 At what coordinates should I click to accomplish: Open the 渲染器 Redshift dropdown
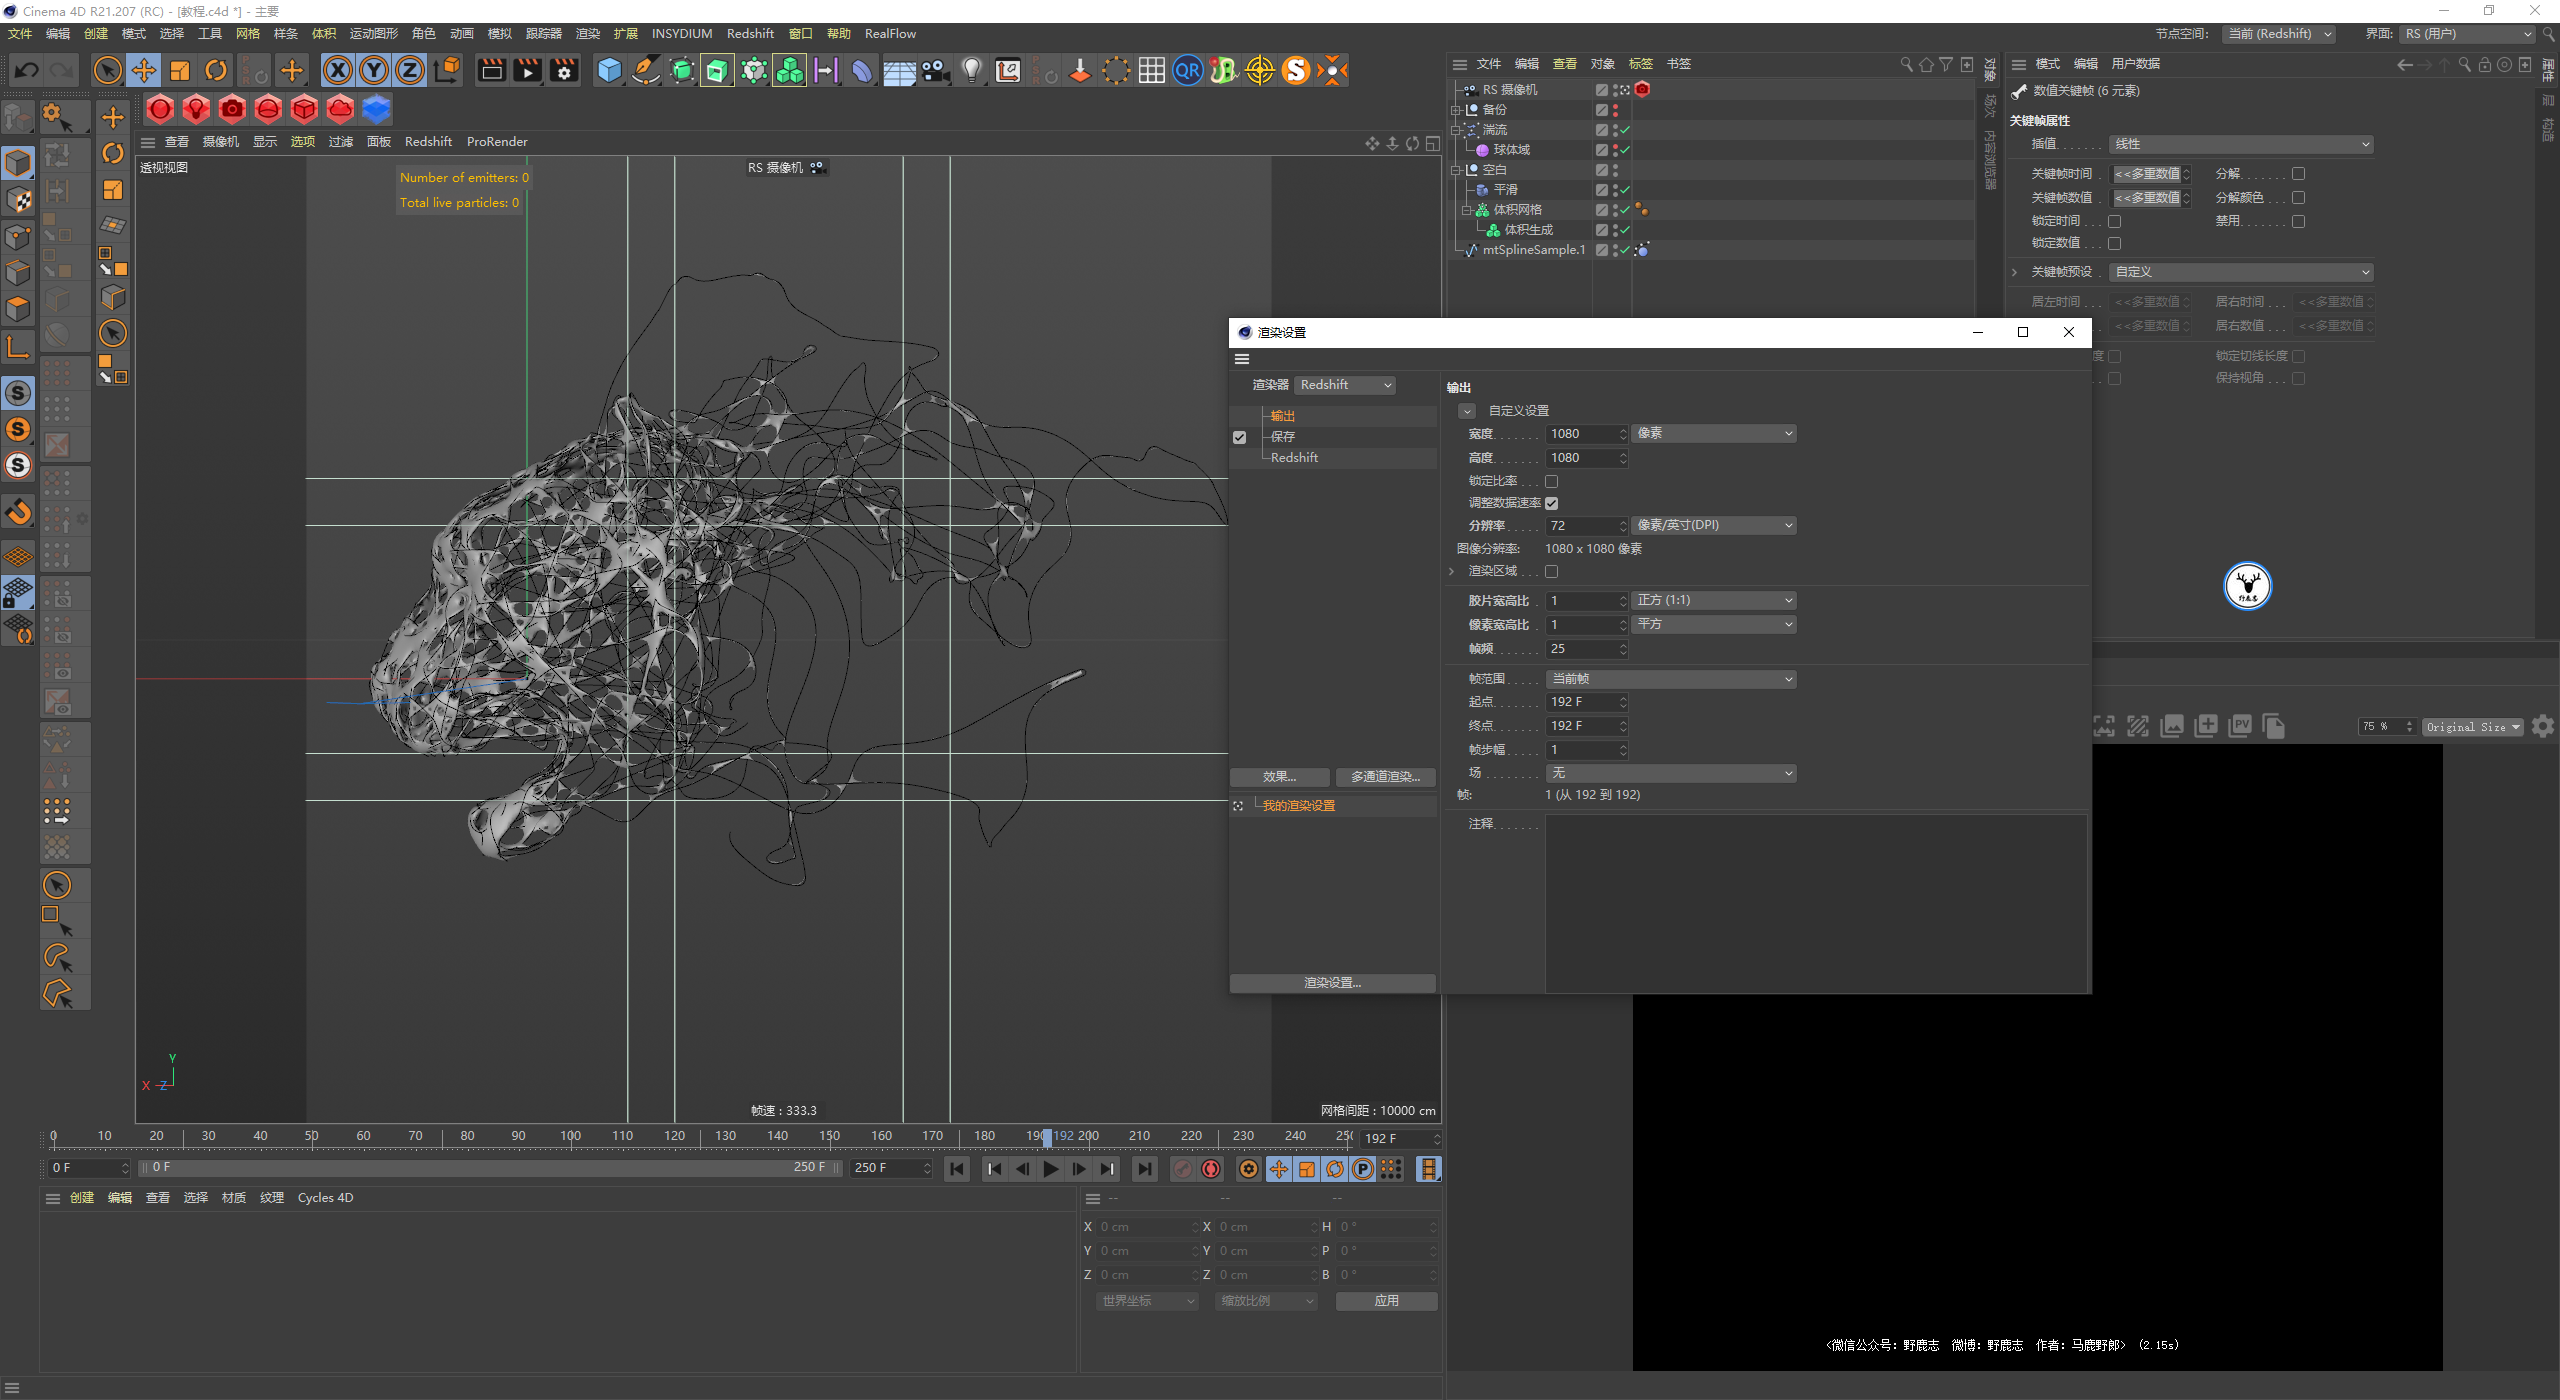click(1345, 385)
